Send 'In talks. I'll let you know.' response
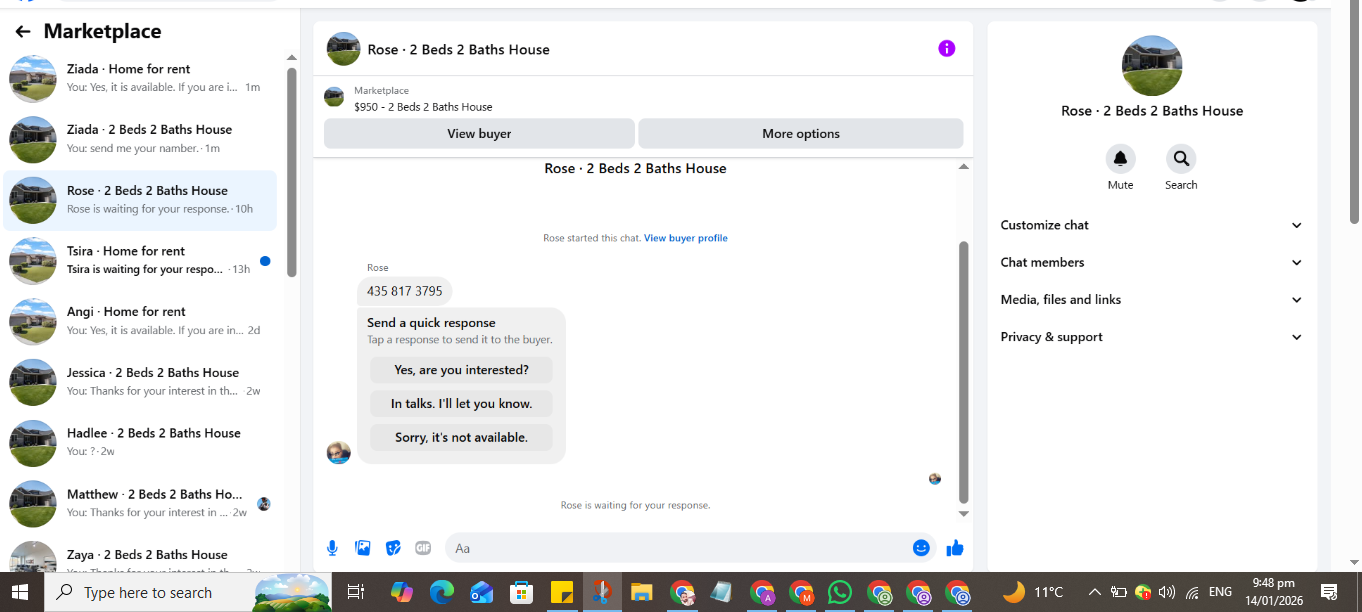This screenshot has width=1362, height=612. point(461,404)
